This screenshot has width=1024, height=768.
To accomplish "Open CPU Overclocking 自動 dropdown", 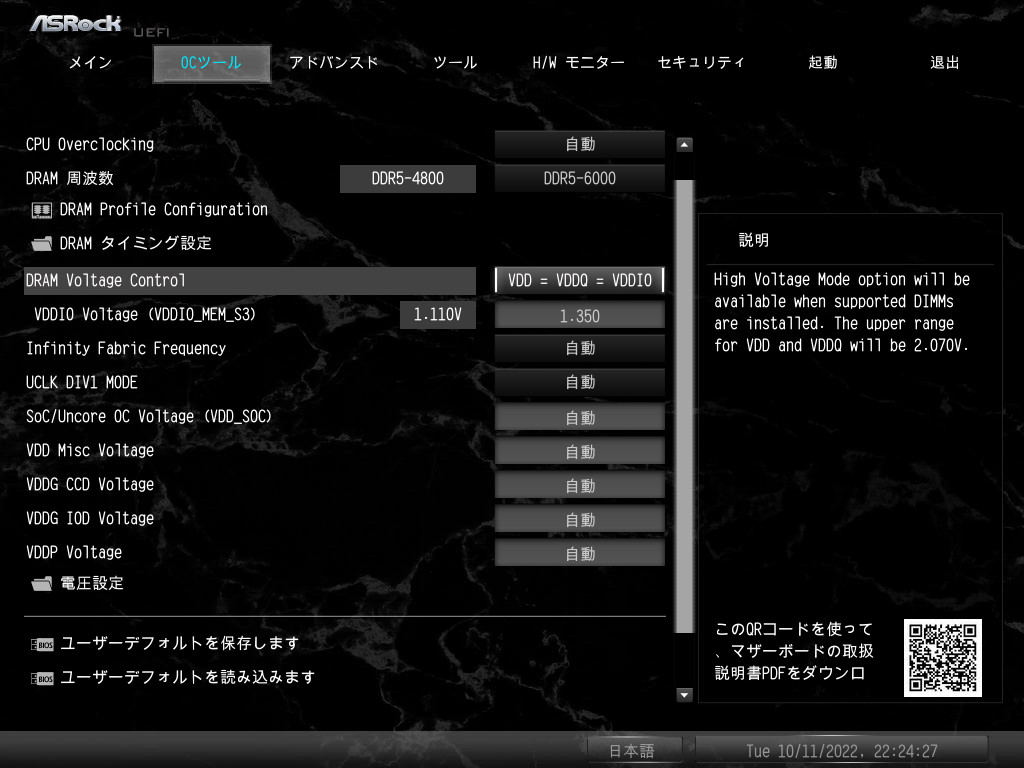I will click(x=580, y=144).
